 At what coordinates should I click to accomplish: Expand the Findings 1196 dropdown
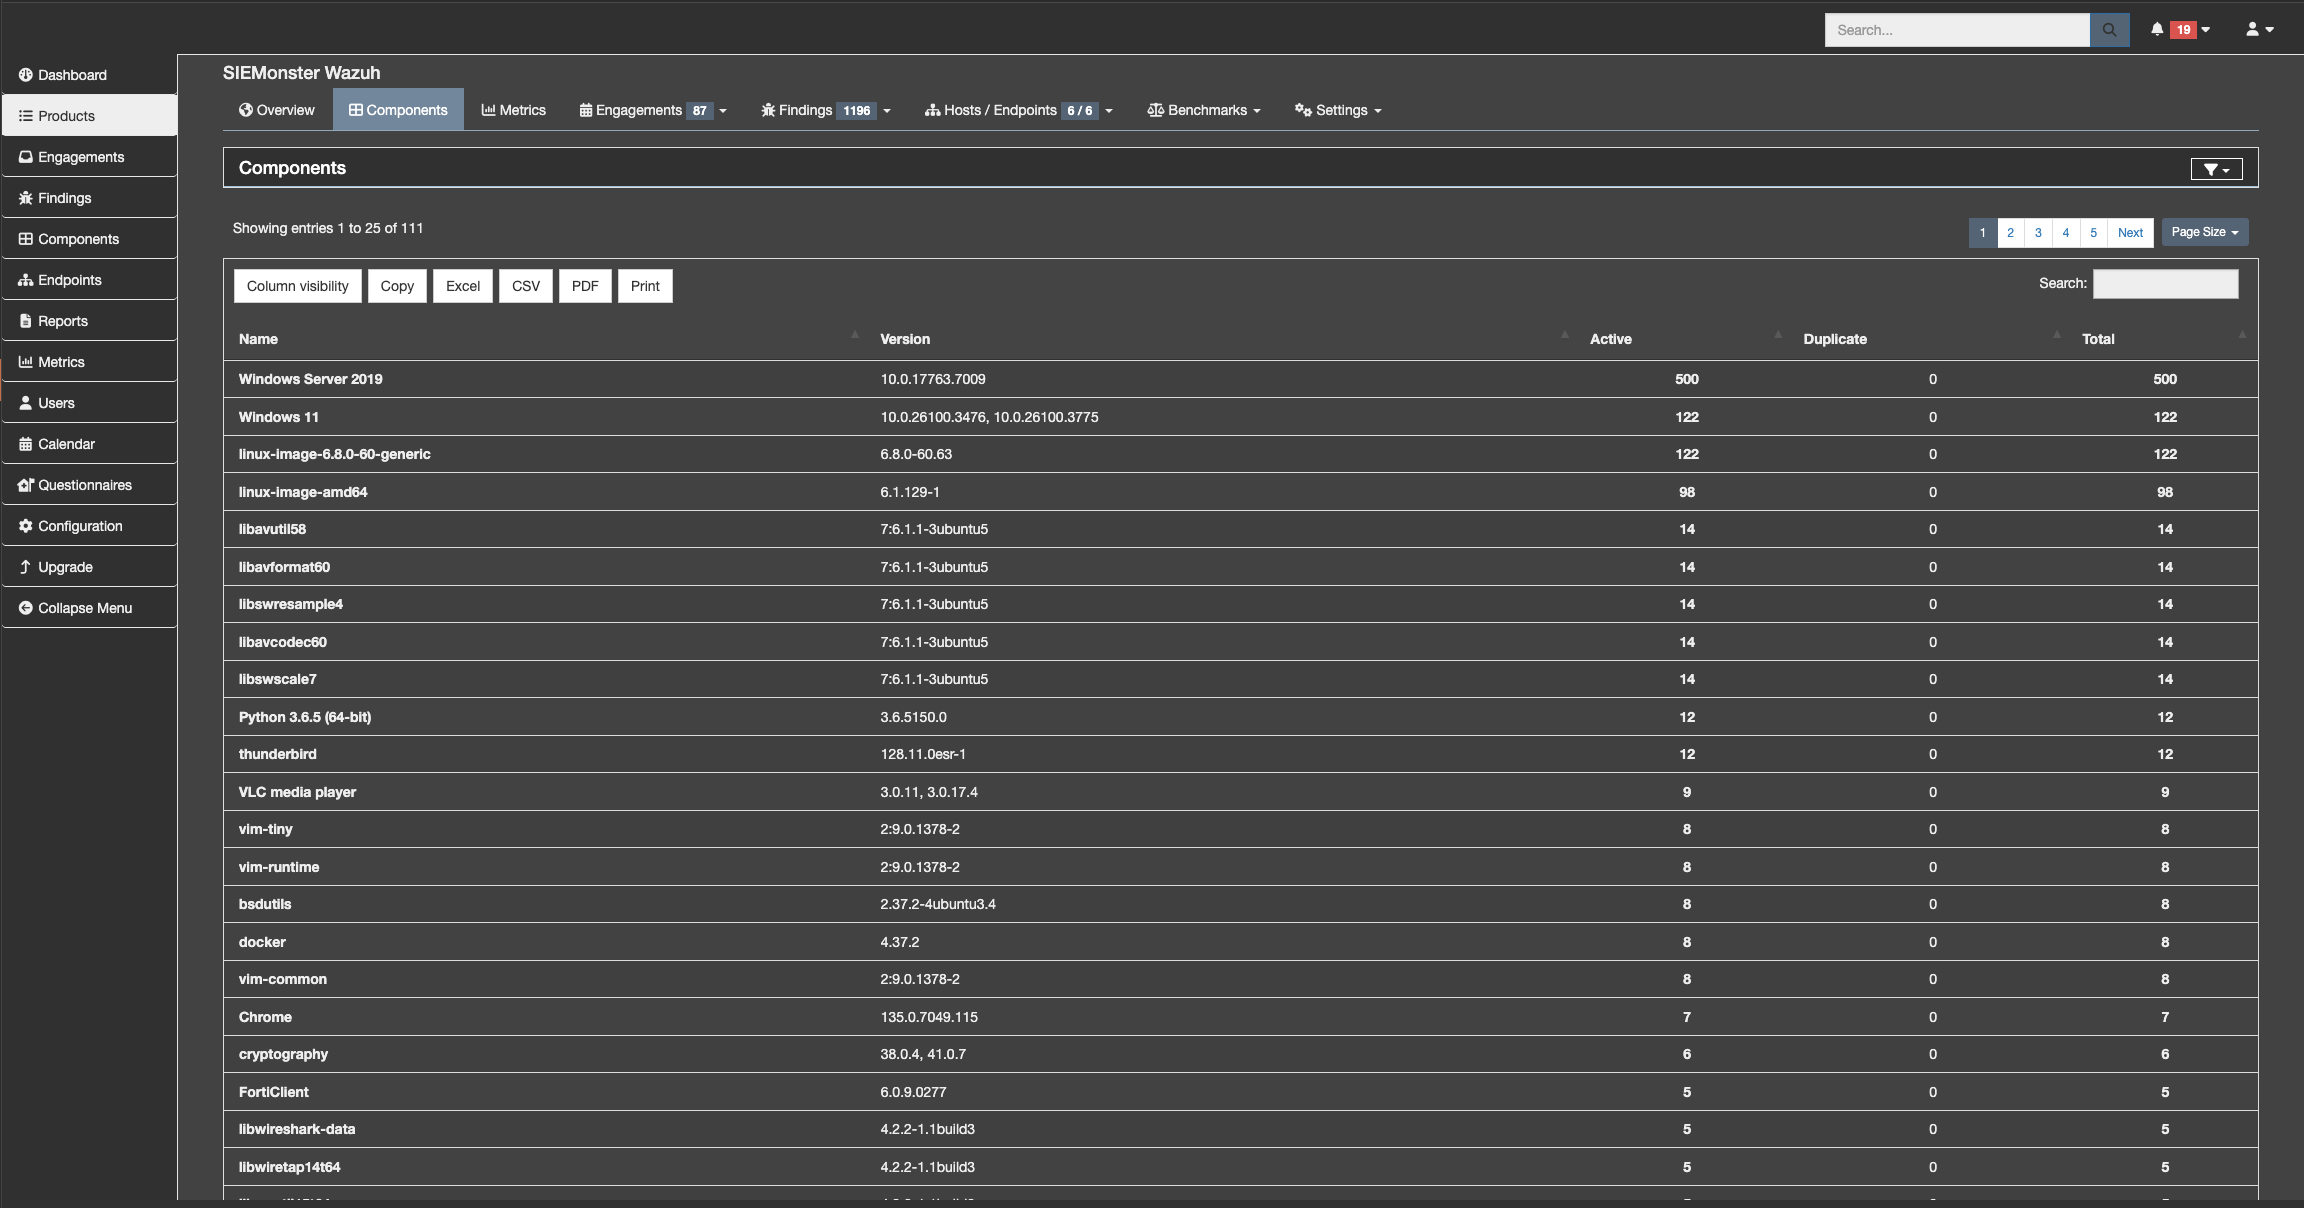point(825,110)
